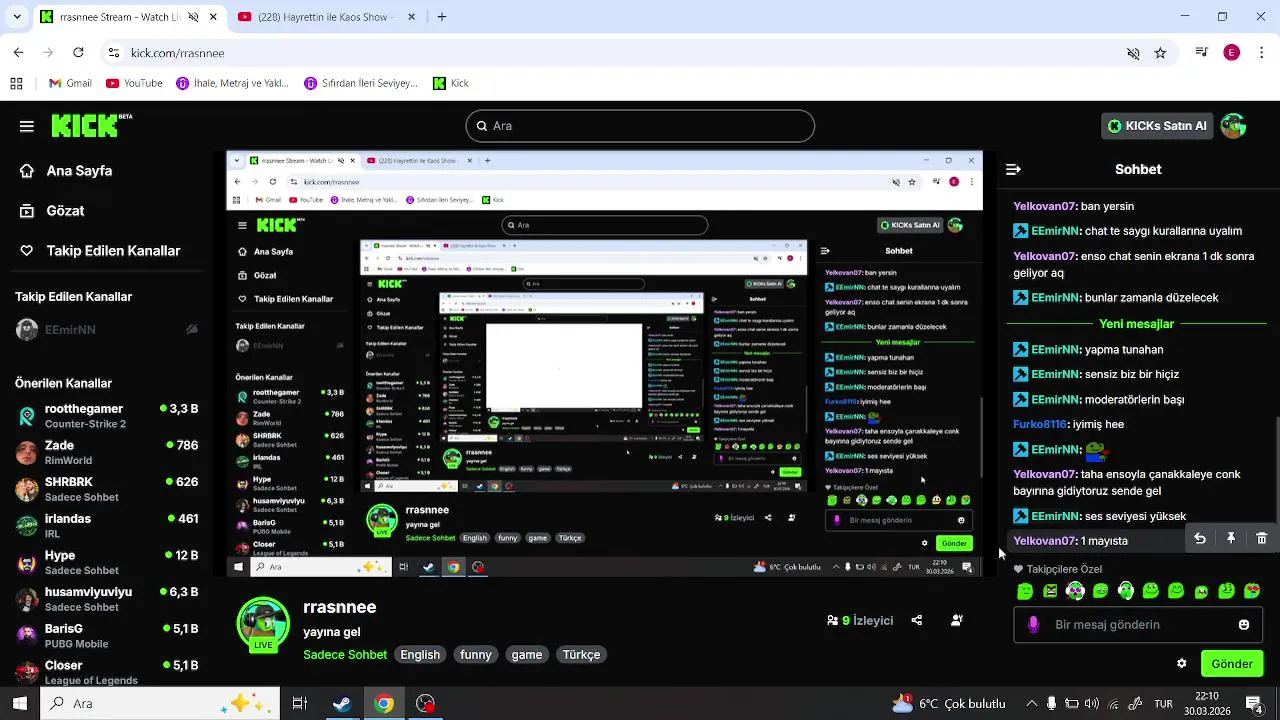Open husamviyuviyu channel
The width and height of the screenshot is (1280, 720).
(107, 599)
